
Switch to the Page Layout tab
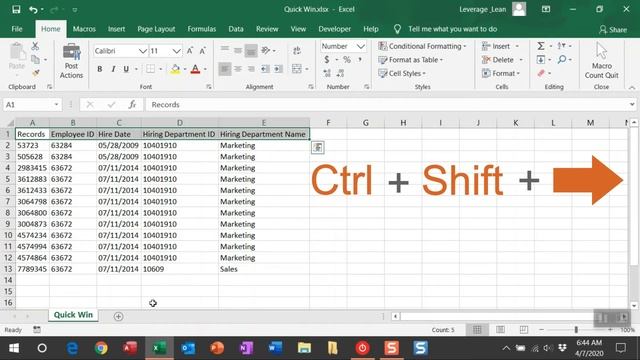(156, 29)
